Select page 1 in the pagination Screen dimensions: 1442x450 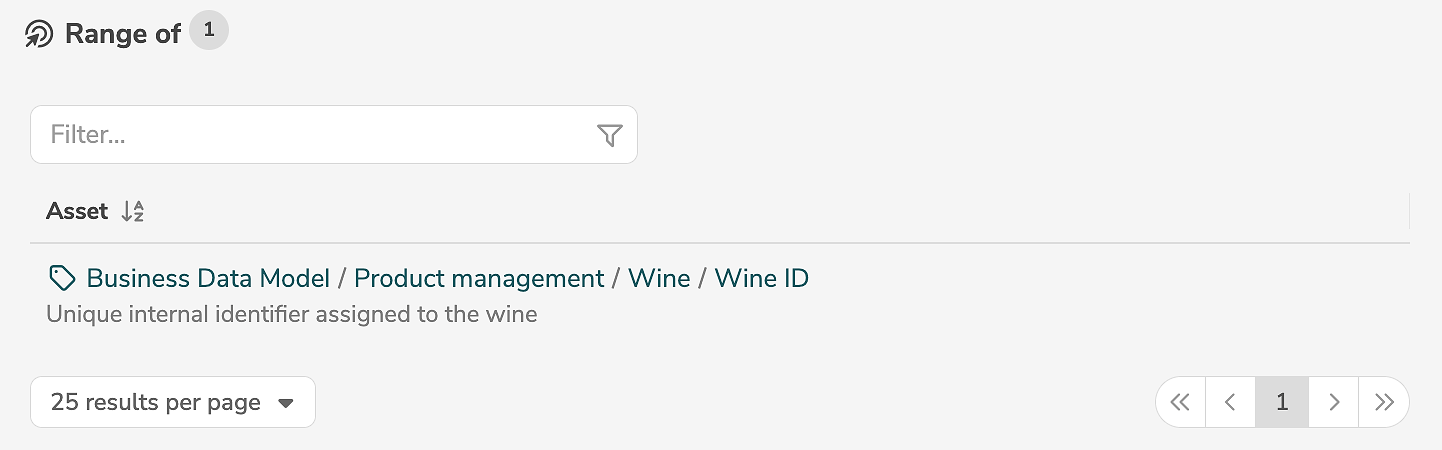[1282, 403]
